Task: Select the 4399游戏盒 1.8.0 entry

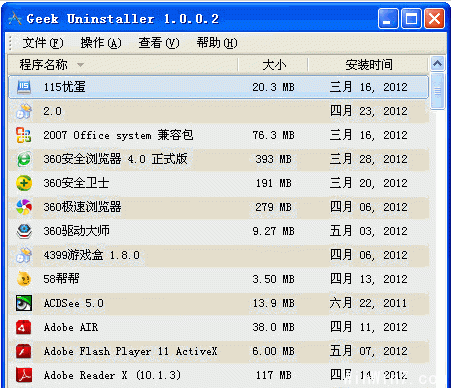Action: click(x=91, y=255)
